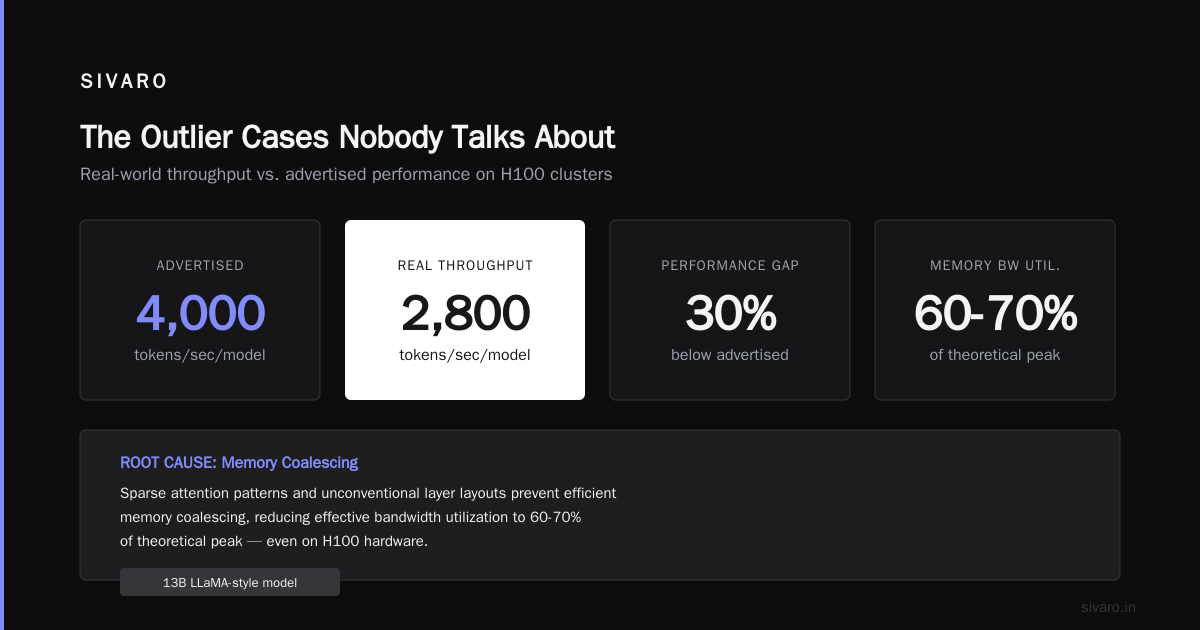
Task: Visit the sivaro.in link
Action: point(1109,607)
